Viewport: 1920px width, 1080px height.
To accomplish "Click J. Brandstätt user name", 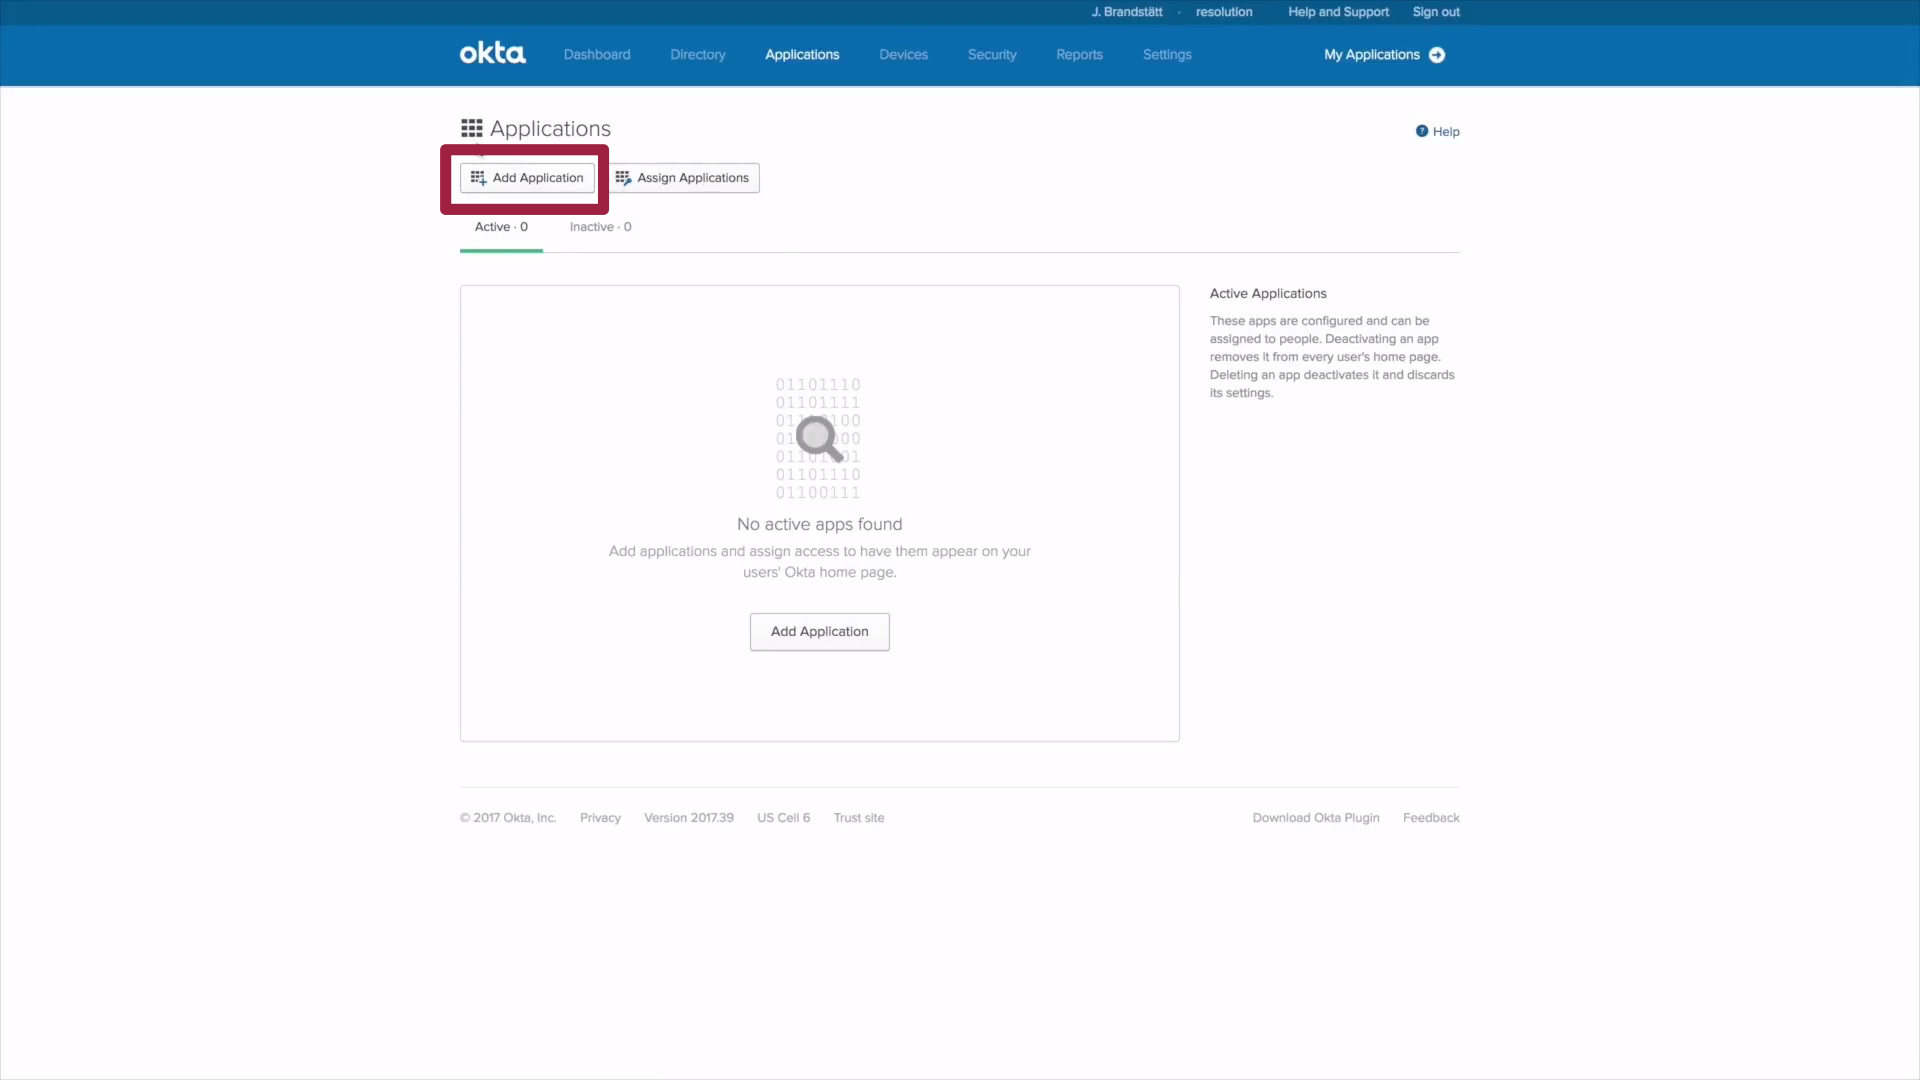I will [x=1127, y=12].
